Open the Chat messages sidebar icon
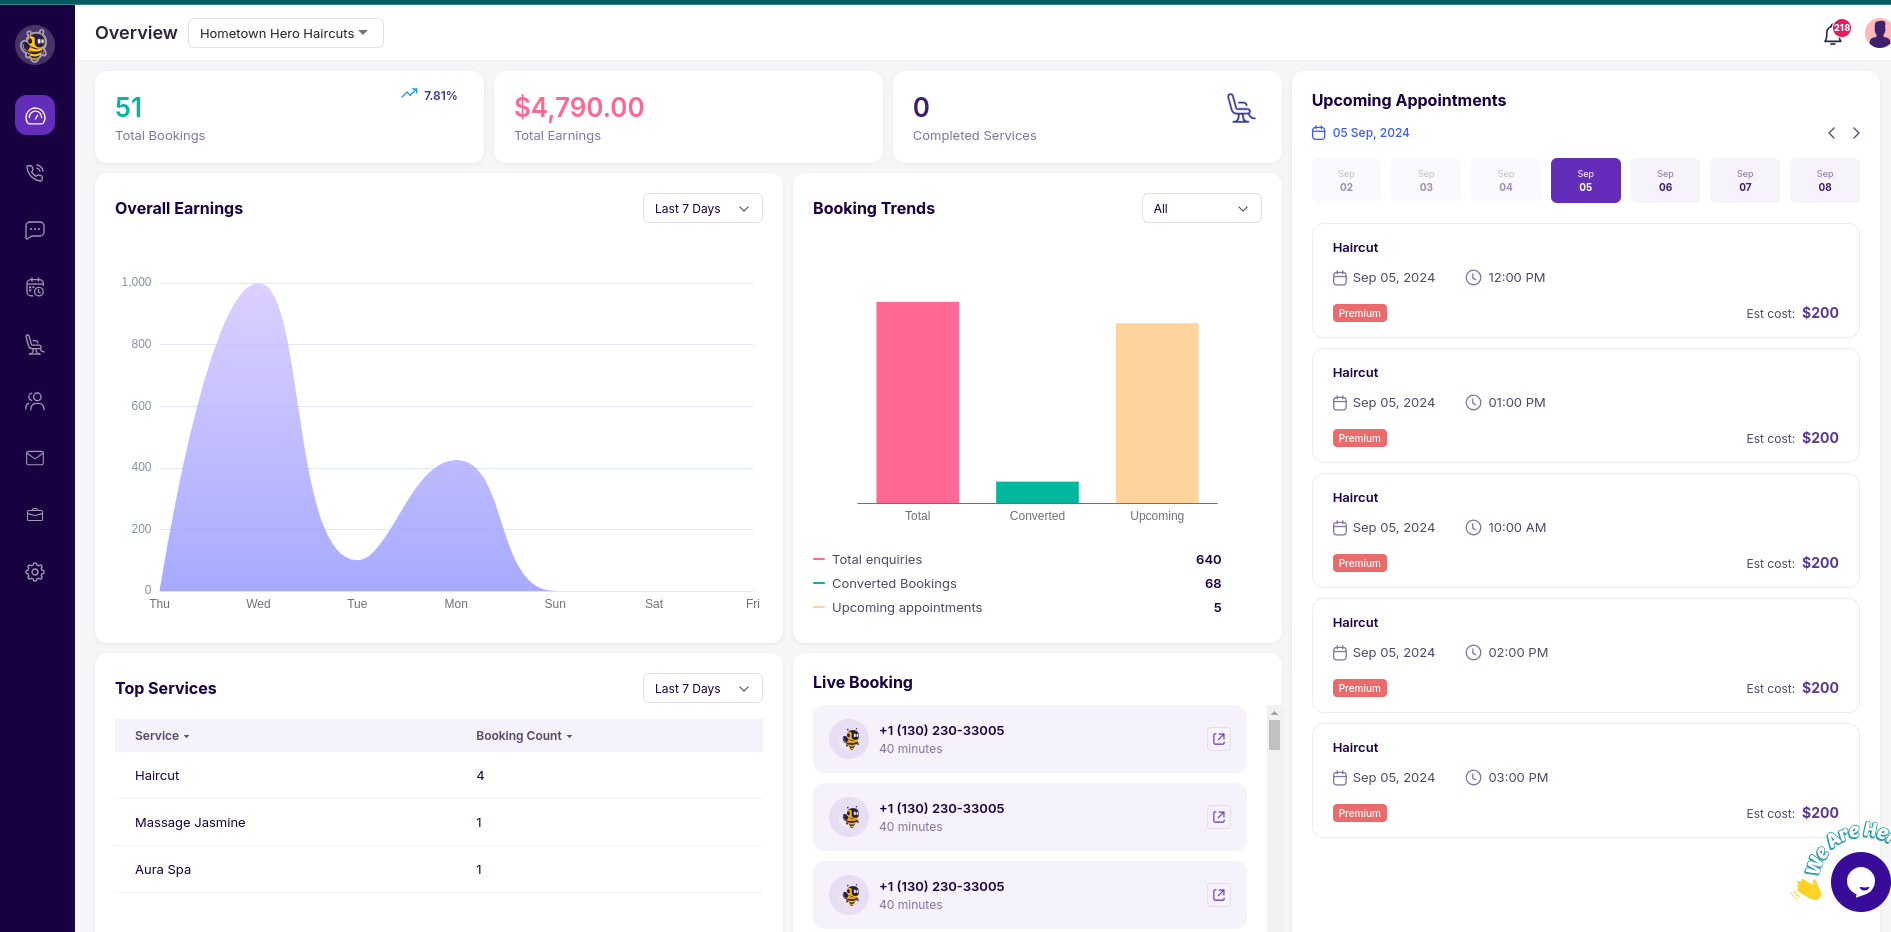 click(x=35, y=230)
